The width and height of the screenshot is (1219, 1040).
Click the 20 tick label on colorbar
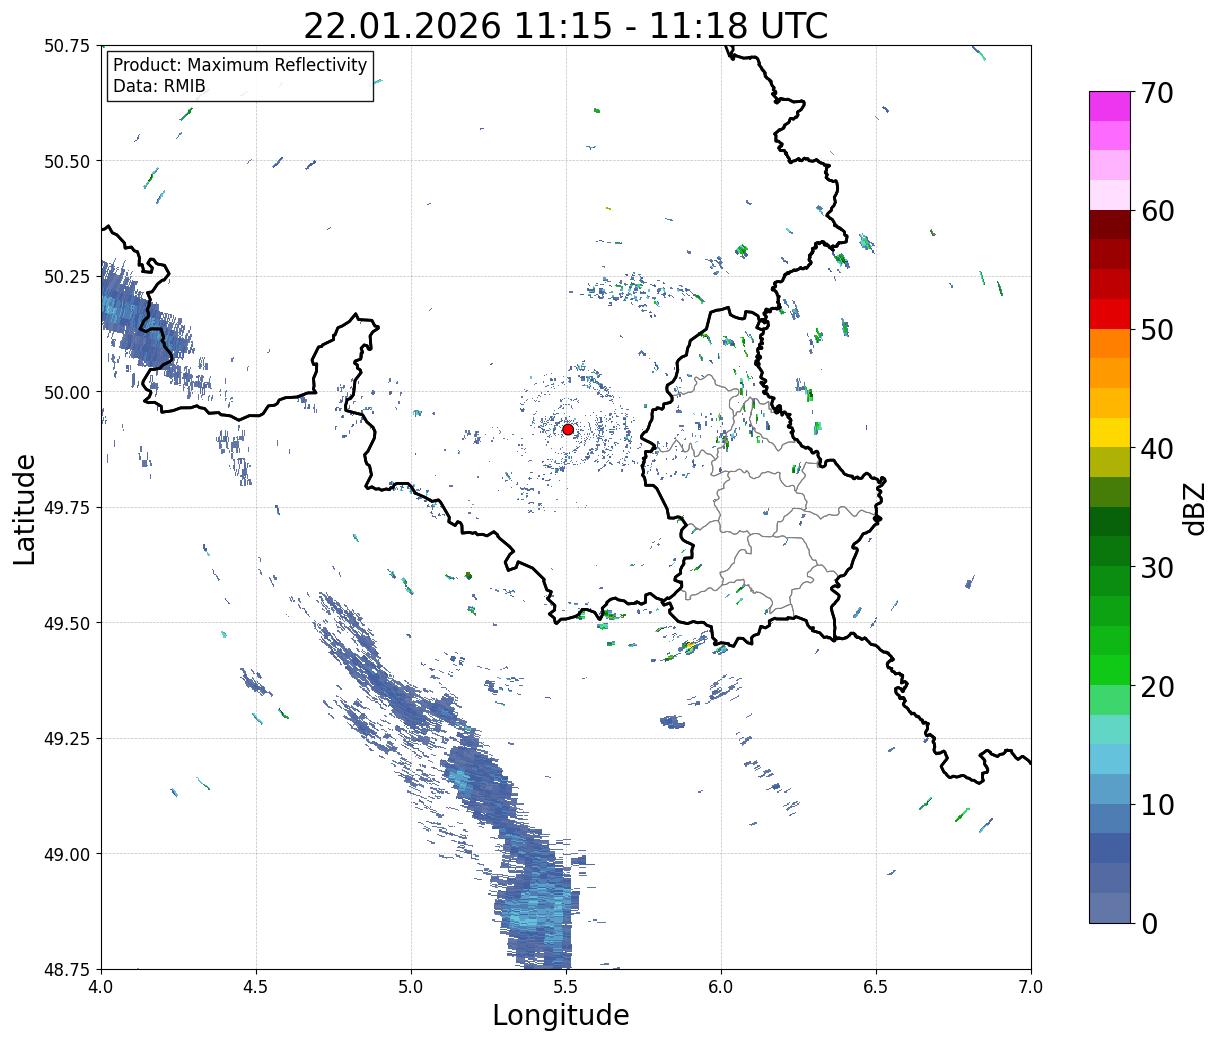pos(1156,686)
